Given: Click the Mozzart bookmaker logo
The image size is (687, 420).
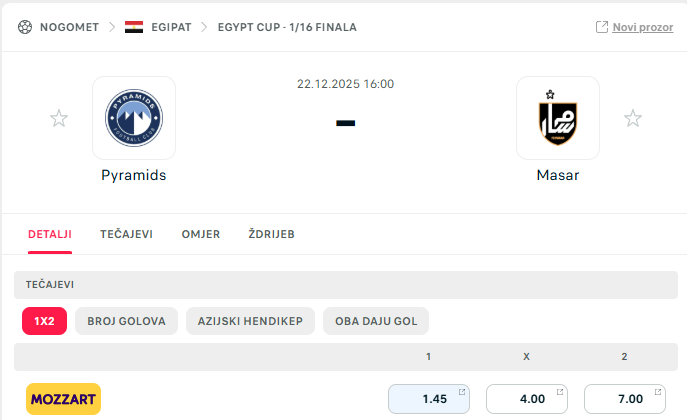Looking at the screenshot, I should click(63, 399).
